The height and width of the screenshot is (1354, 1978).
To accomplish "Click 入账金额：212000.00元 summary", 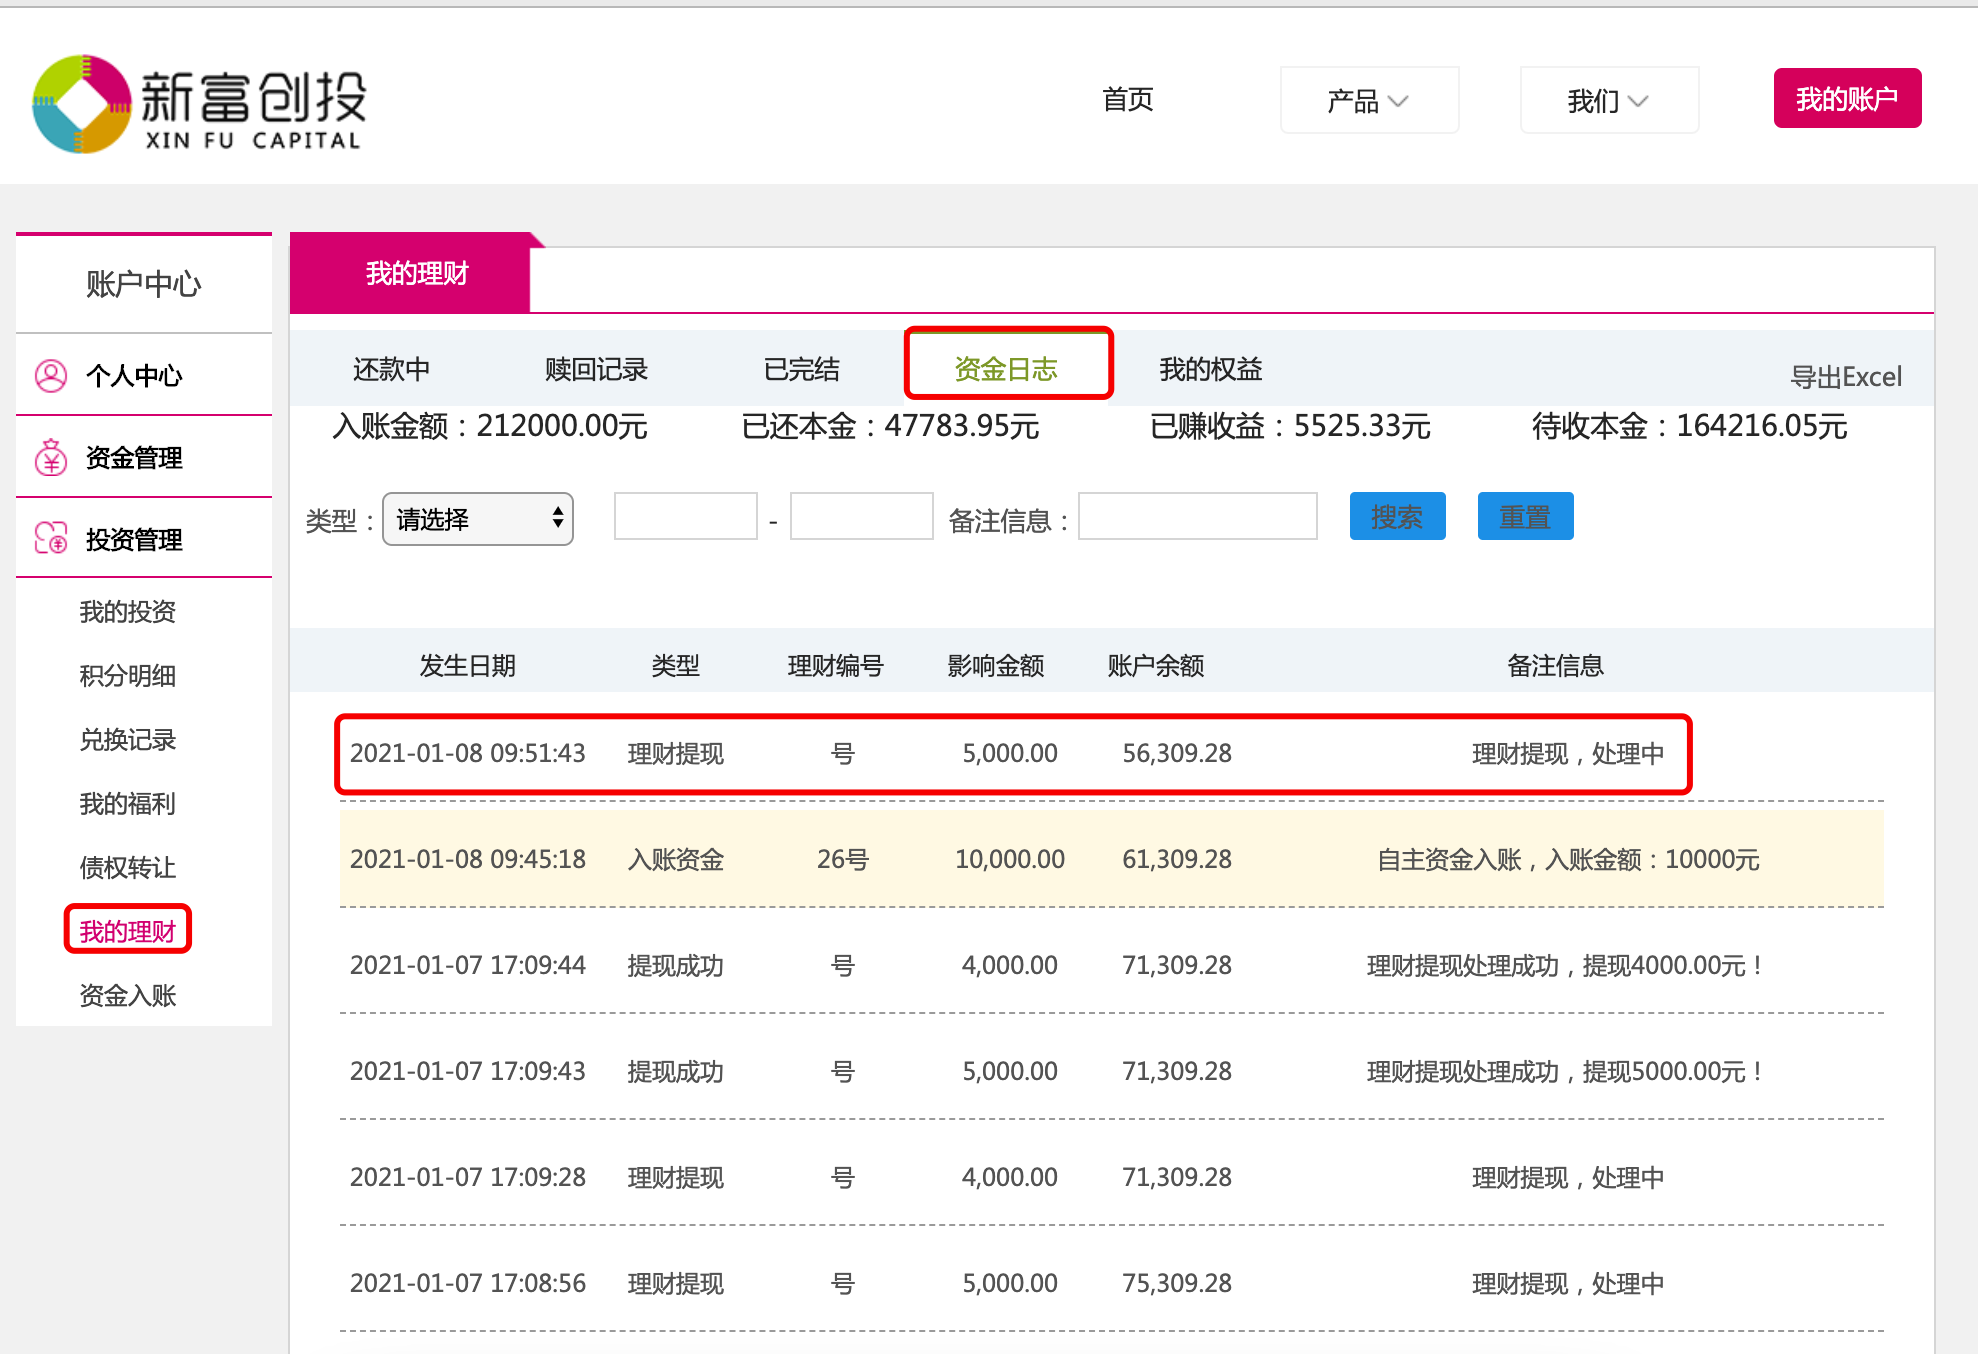I will point(490,427).
